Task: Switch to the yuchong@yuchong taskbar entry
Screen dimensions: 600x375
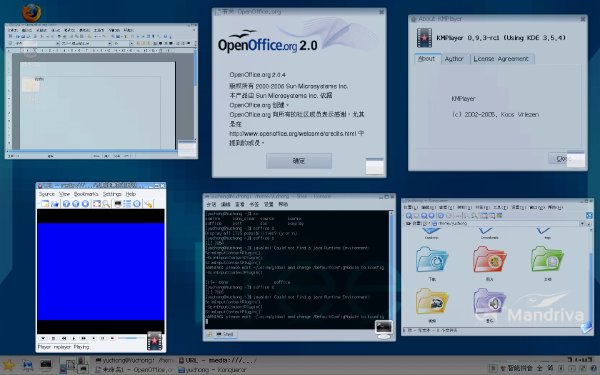Action: point(134,360)
